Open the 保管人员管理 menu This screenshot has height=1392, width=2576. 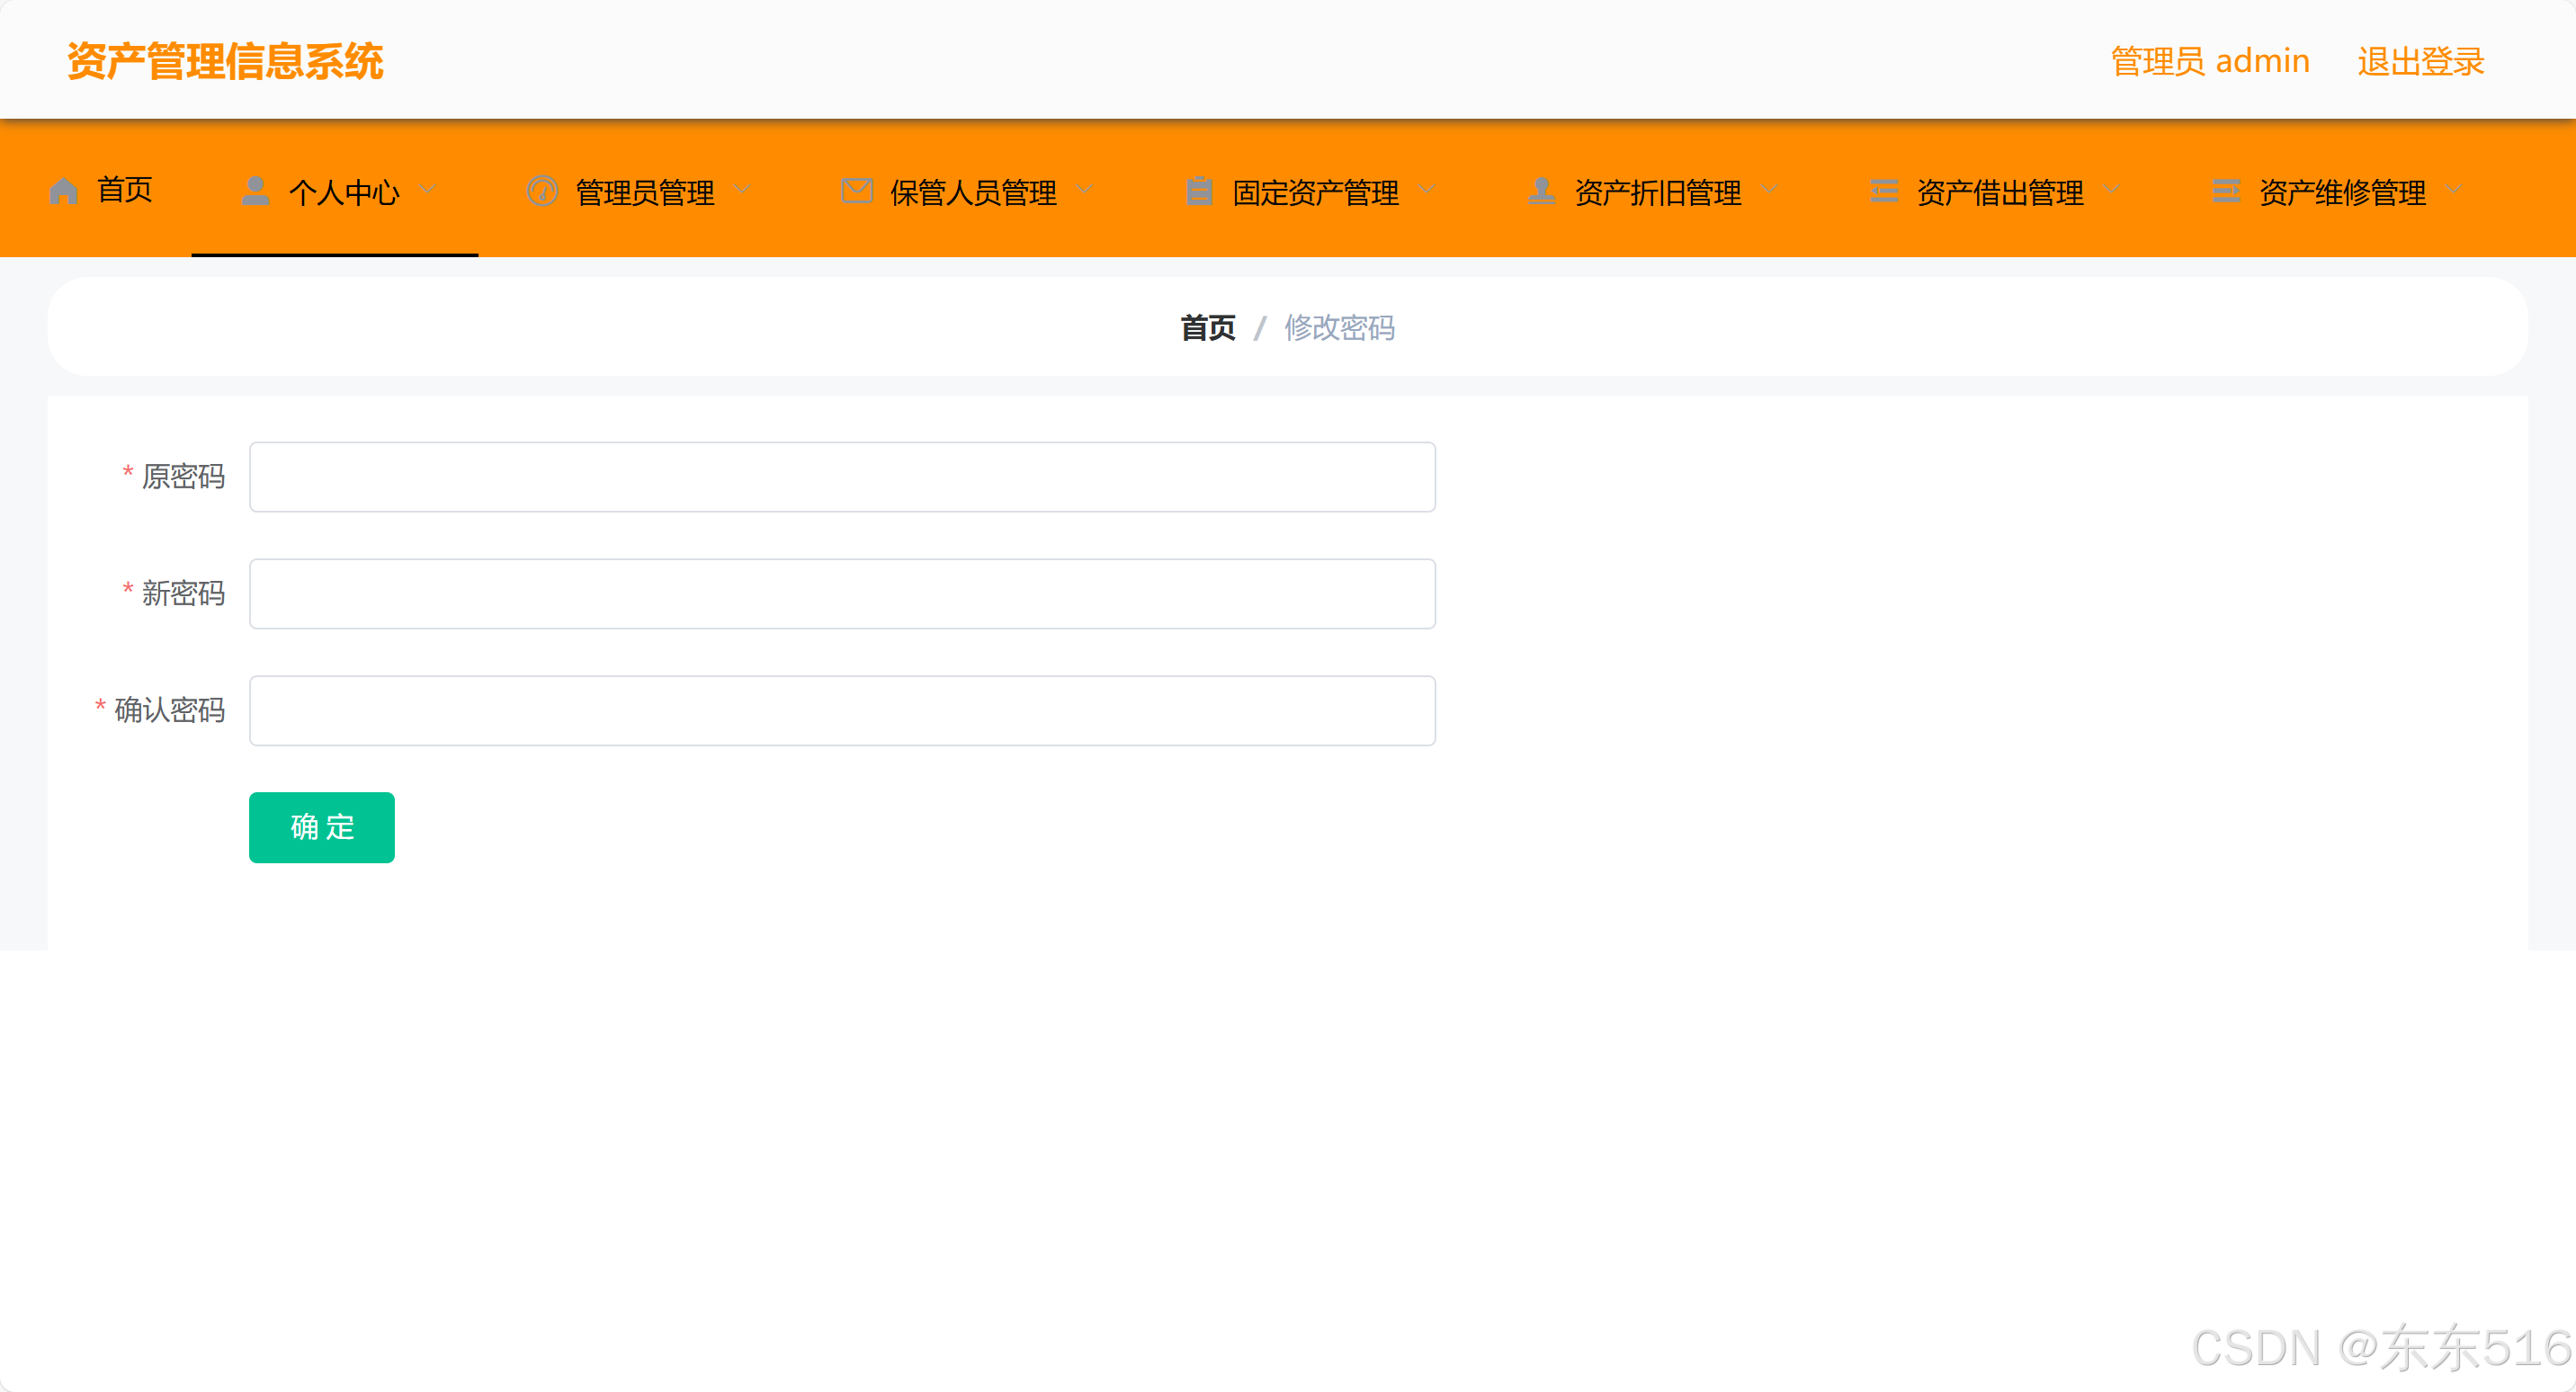coord(972,192)
